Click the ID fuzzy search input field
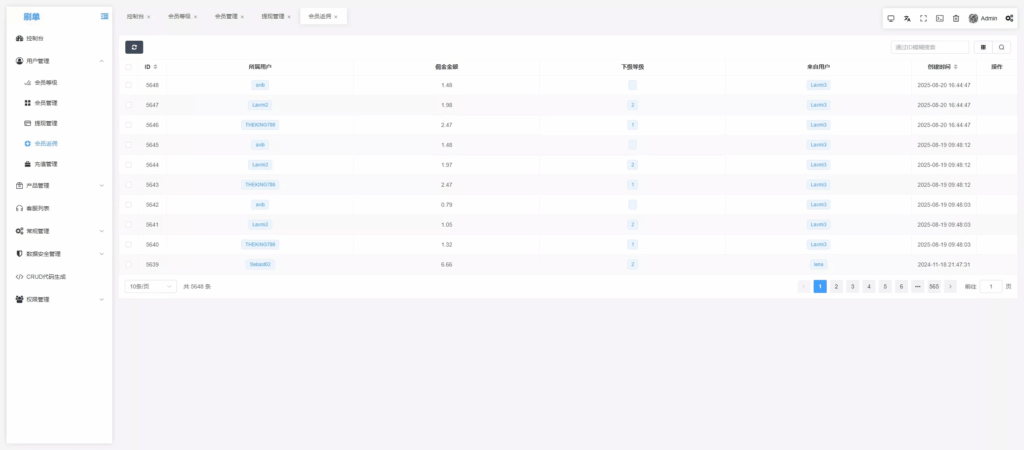Viewport: 1024px width, 450px height. [929, 47]
